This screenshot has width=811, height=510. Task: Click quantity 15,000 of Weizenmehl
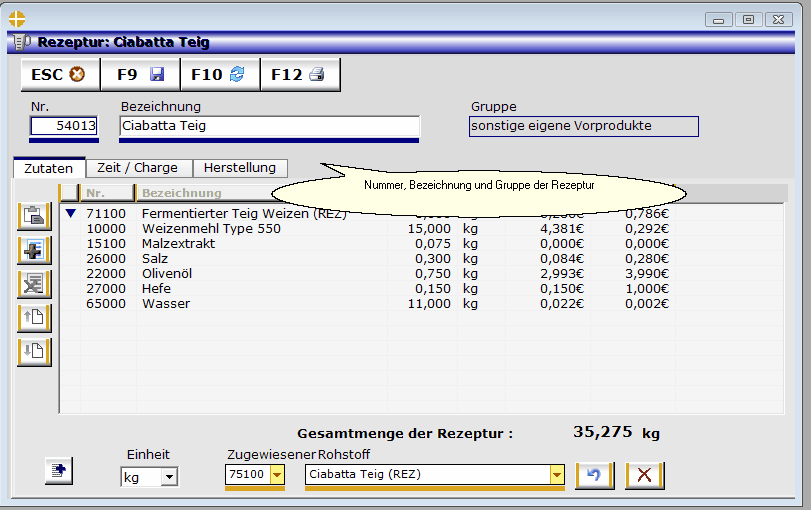click(429, 229)
